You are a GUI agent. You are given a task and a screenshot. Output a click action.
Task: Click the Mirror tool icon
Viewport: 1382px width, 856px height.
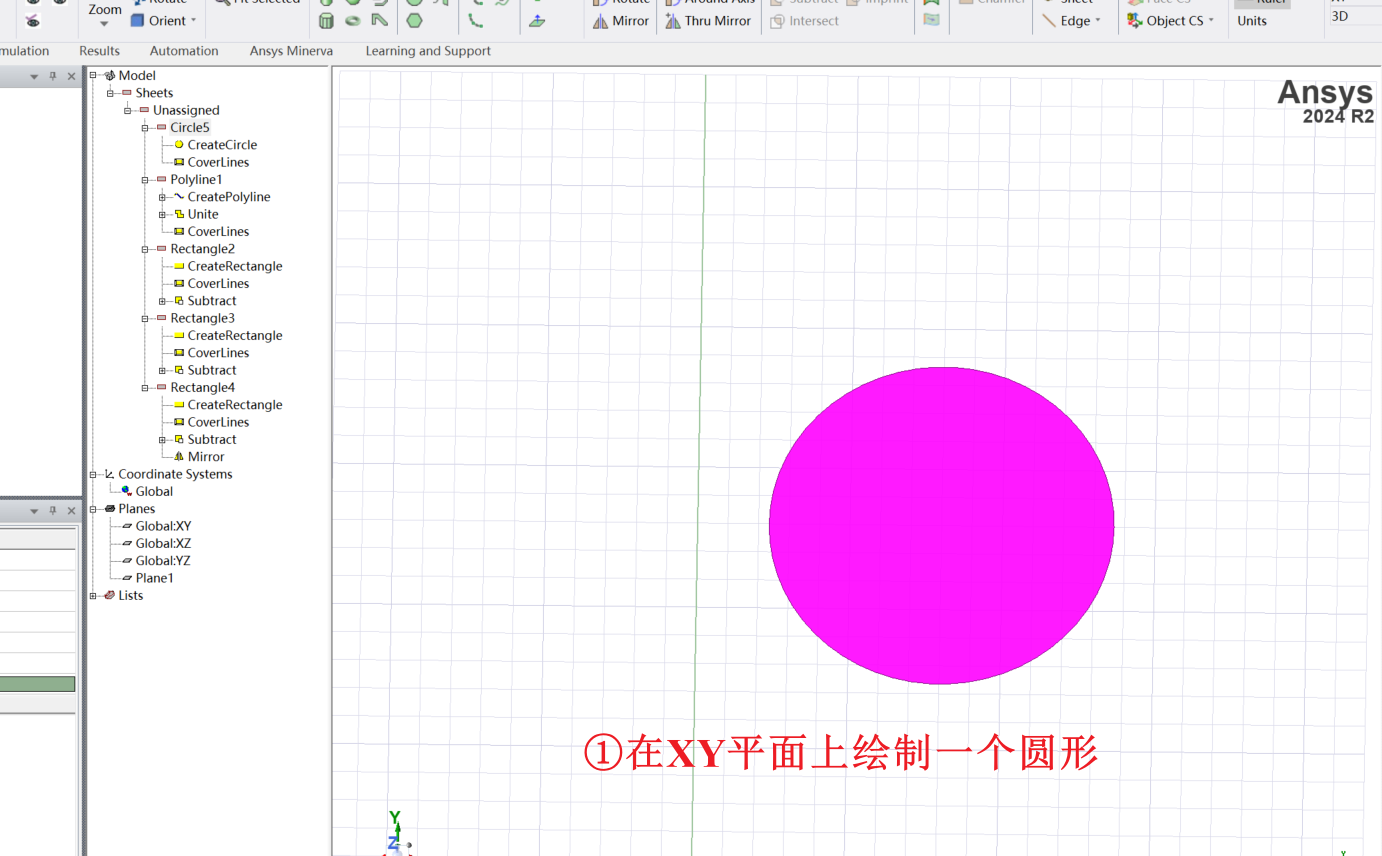pyautogui.click(x=601, y=21)
